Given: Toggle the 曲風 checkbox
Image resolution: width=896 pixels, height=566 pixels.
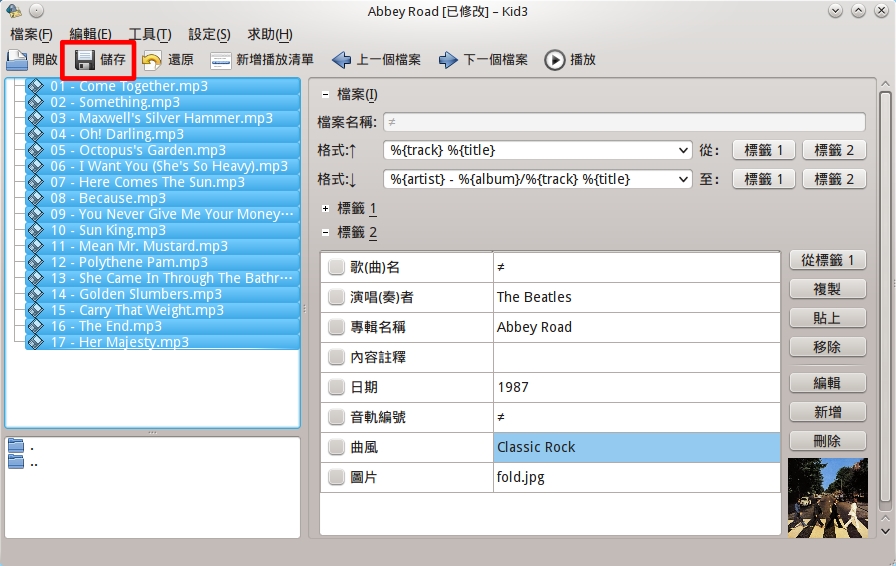Looking at the screenshot, I should [x=336, y=447].
